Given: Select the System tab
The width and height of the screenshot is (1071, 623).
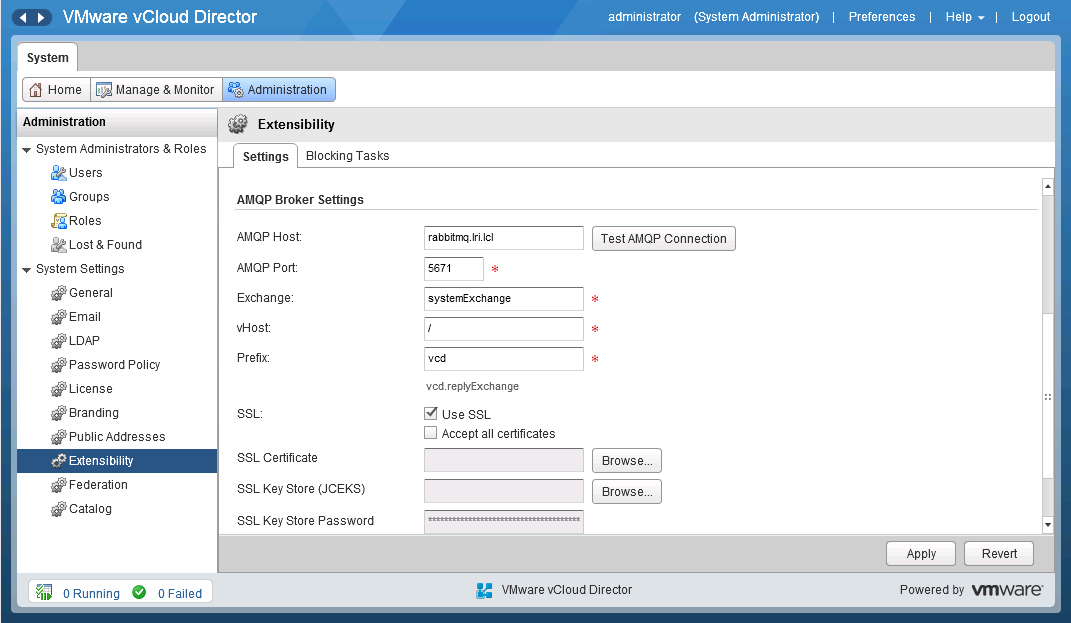Looking at the screenshot, I should pyautogui.click(x=47, y=57).
